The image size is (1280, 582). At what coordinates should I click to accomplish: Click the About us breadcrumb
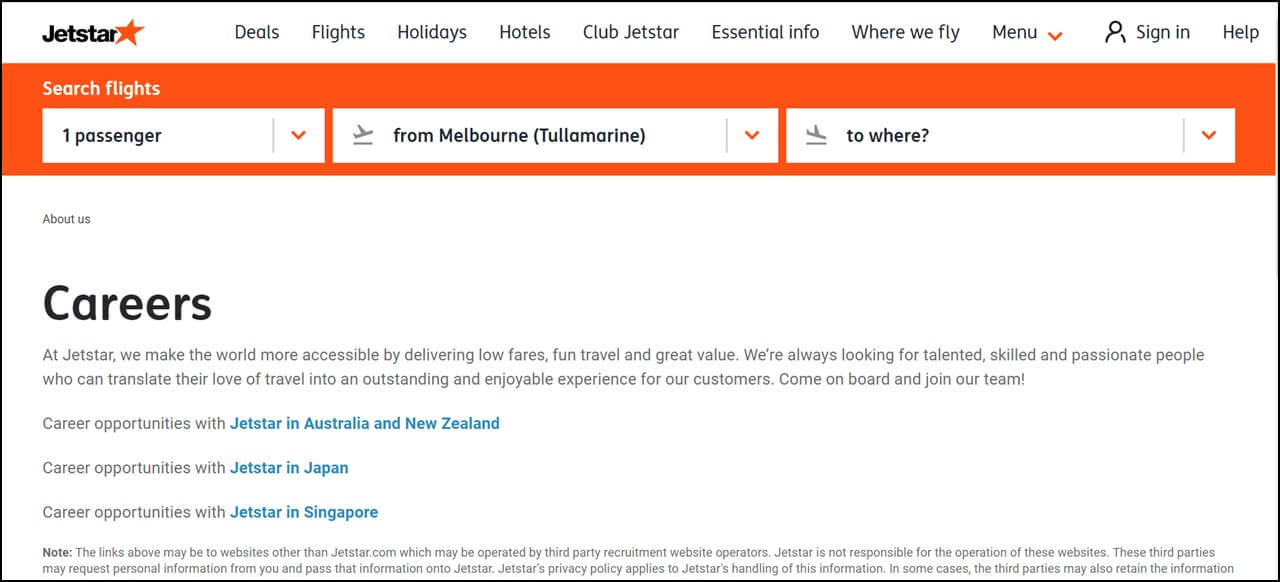66,219
